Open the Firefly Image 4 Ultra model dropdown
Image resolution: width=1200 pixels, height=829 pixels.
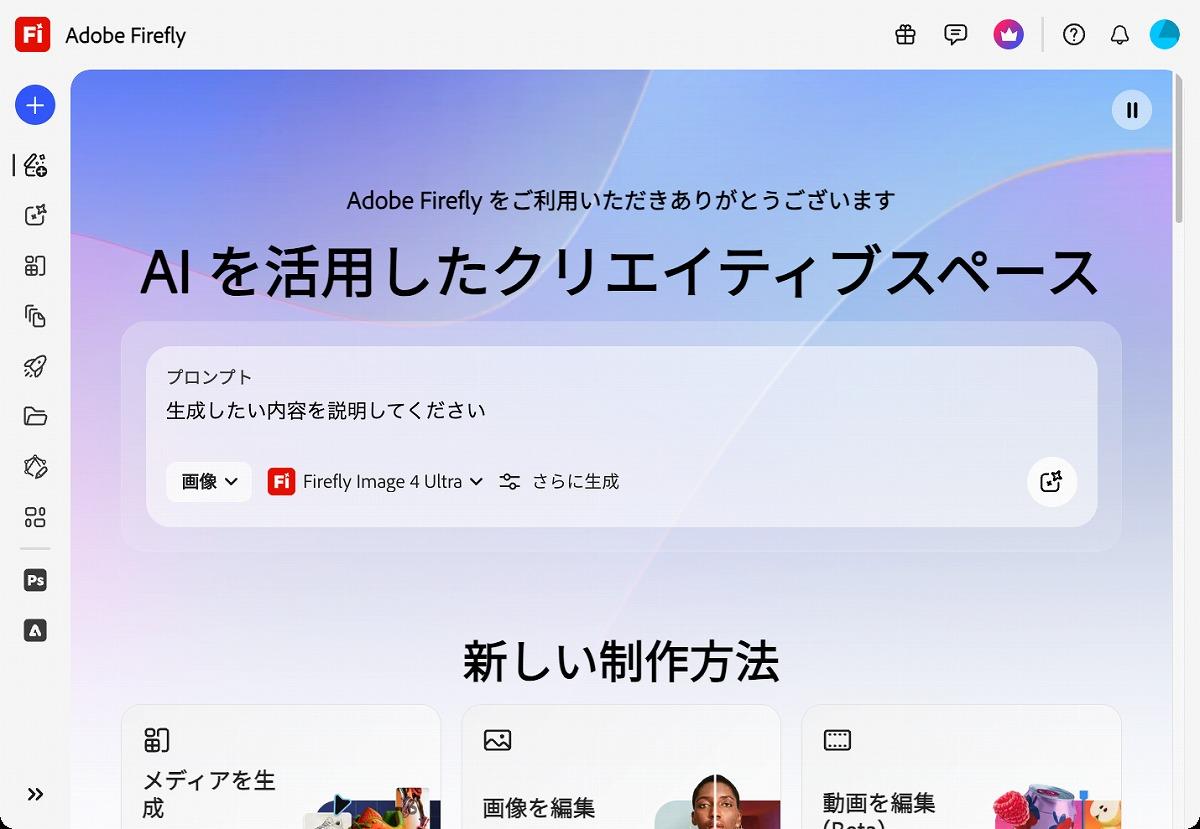tap(376, 482)
